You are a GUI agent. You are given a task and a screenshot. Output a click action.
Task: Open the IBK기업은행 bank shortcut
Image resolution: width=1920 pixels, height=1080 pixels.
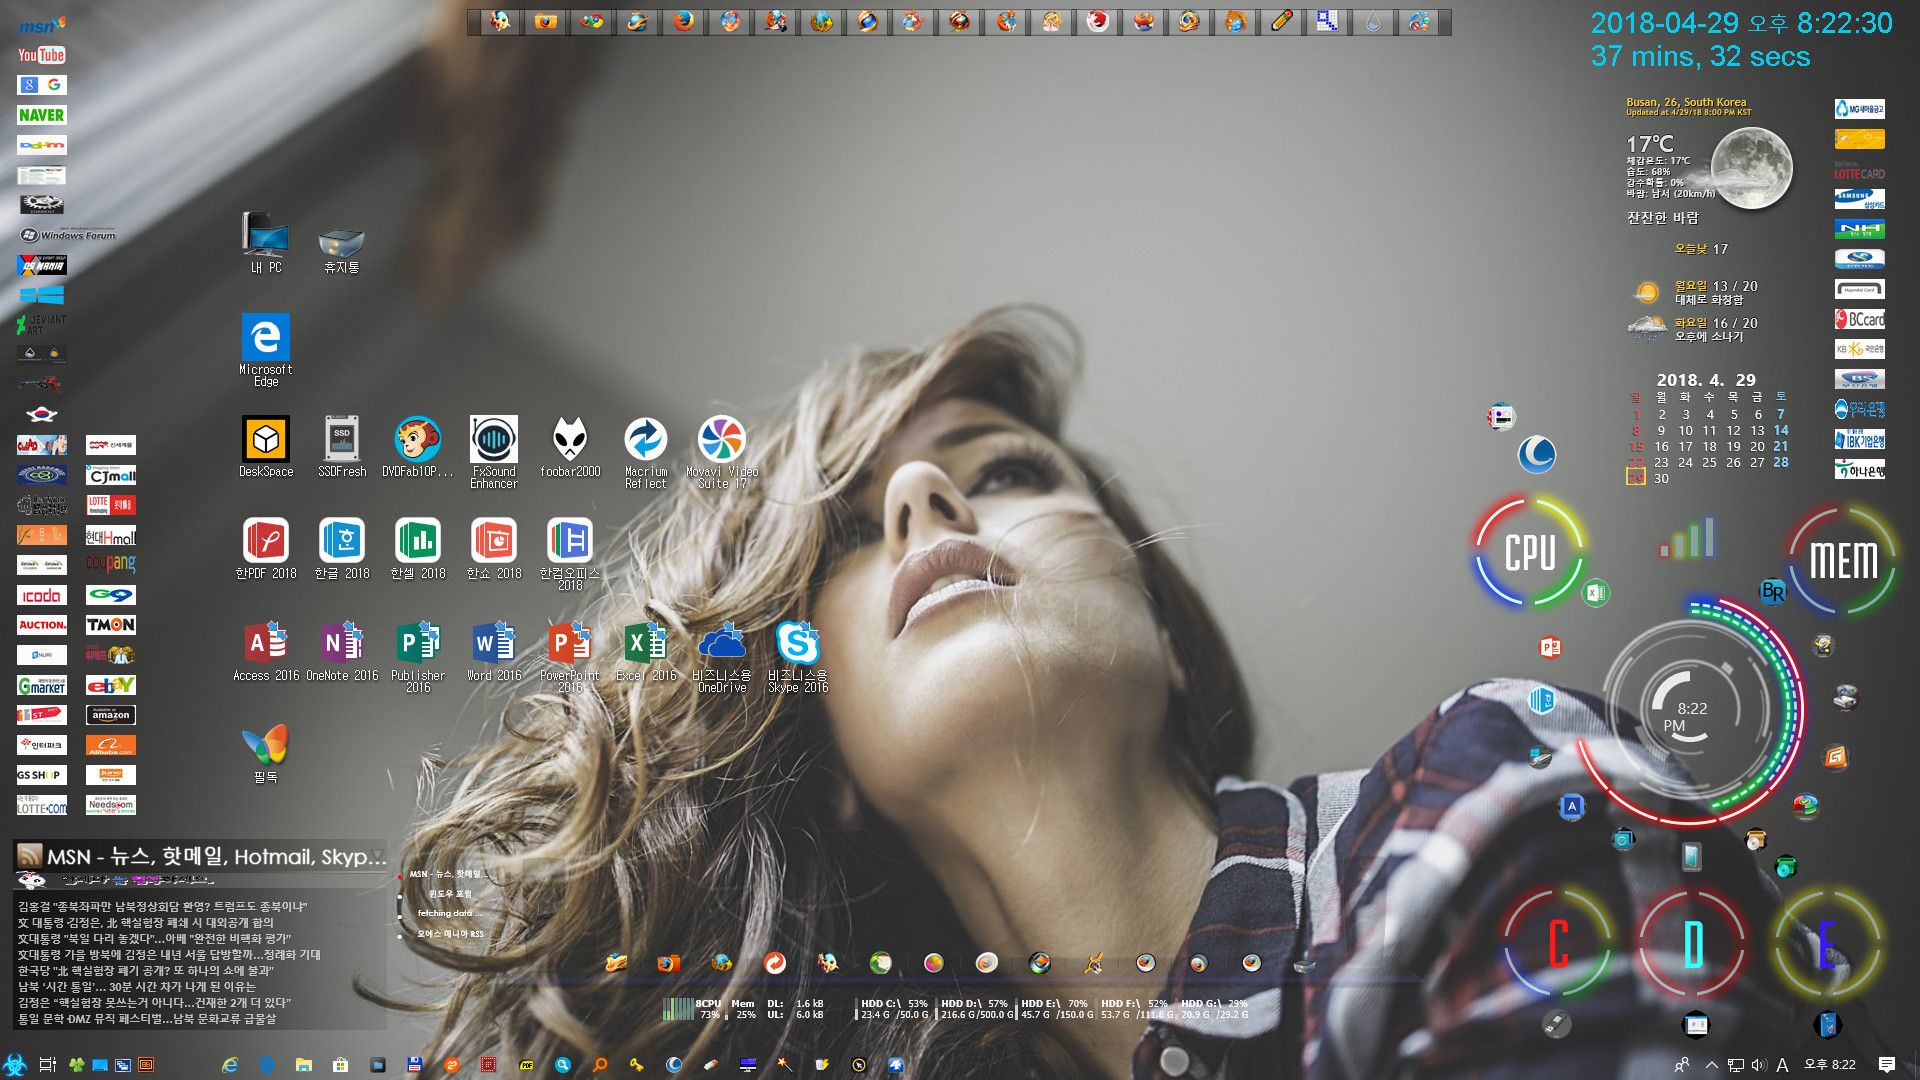[1860, 440]
